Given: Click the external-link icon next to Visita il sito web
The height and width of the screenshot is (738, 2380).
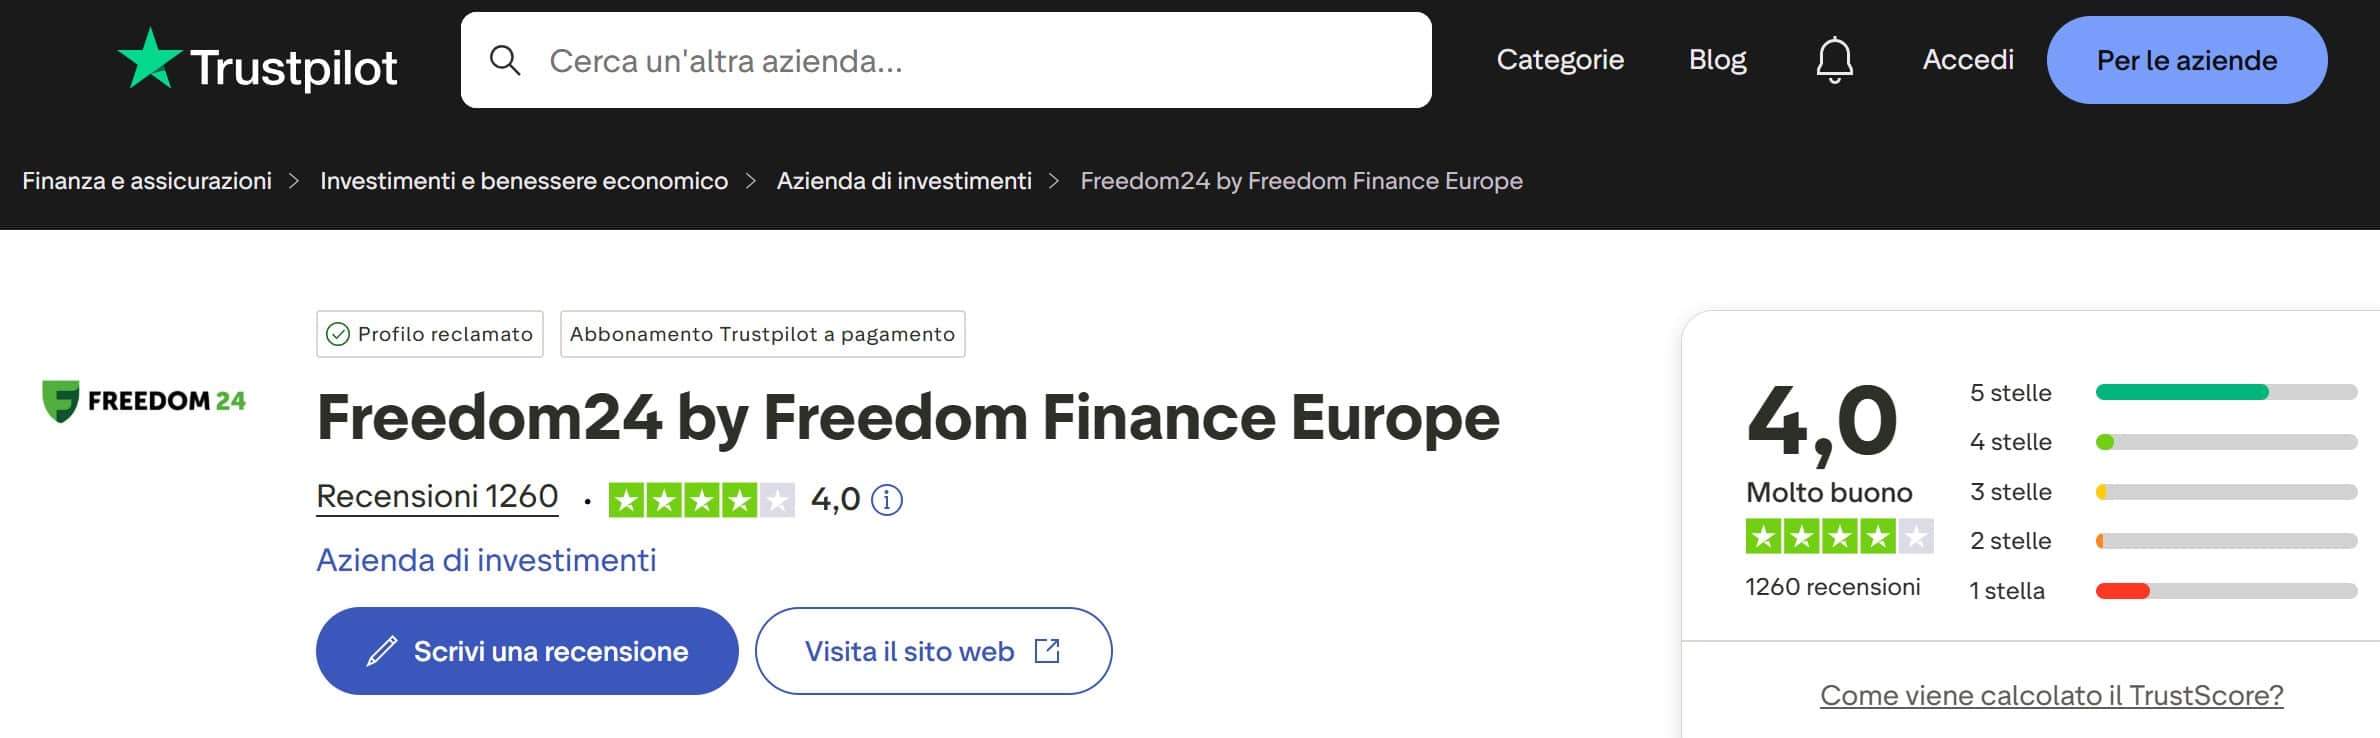Looking at the screenshot, I should [x=1045, y=650].
